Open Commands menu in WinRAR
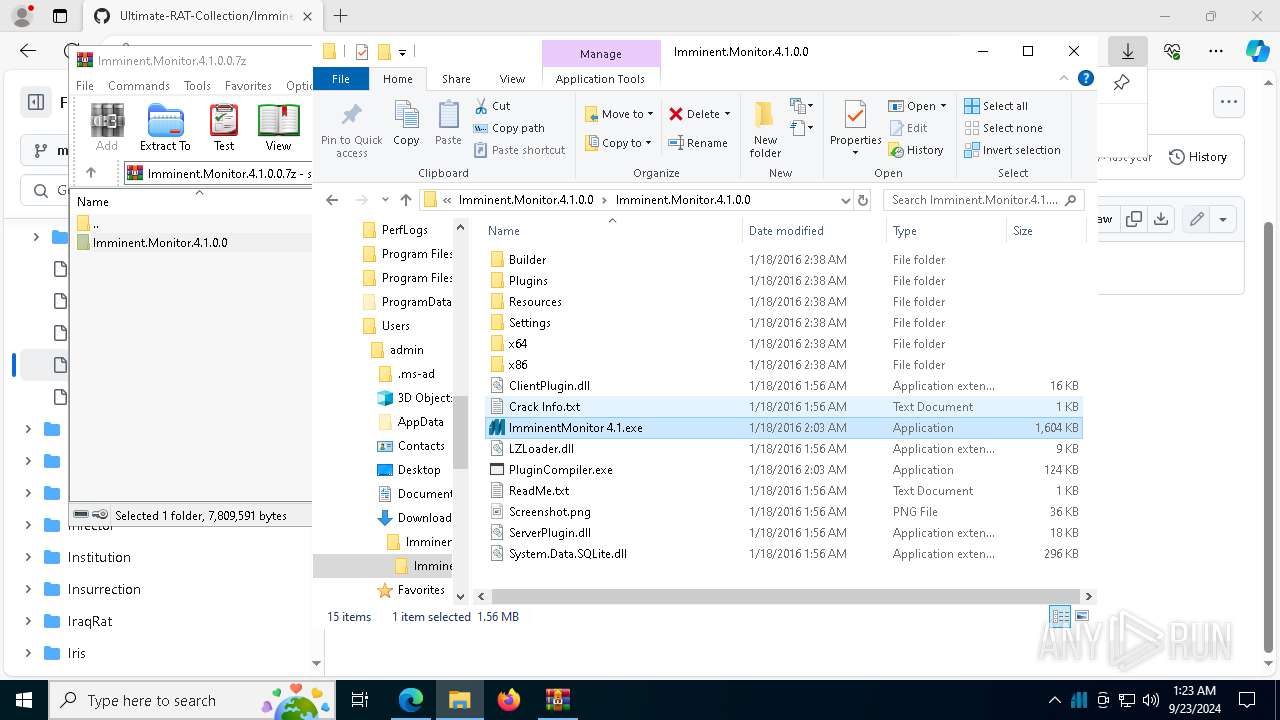Viewport: 1280px width, 720px height. (139, 86)
